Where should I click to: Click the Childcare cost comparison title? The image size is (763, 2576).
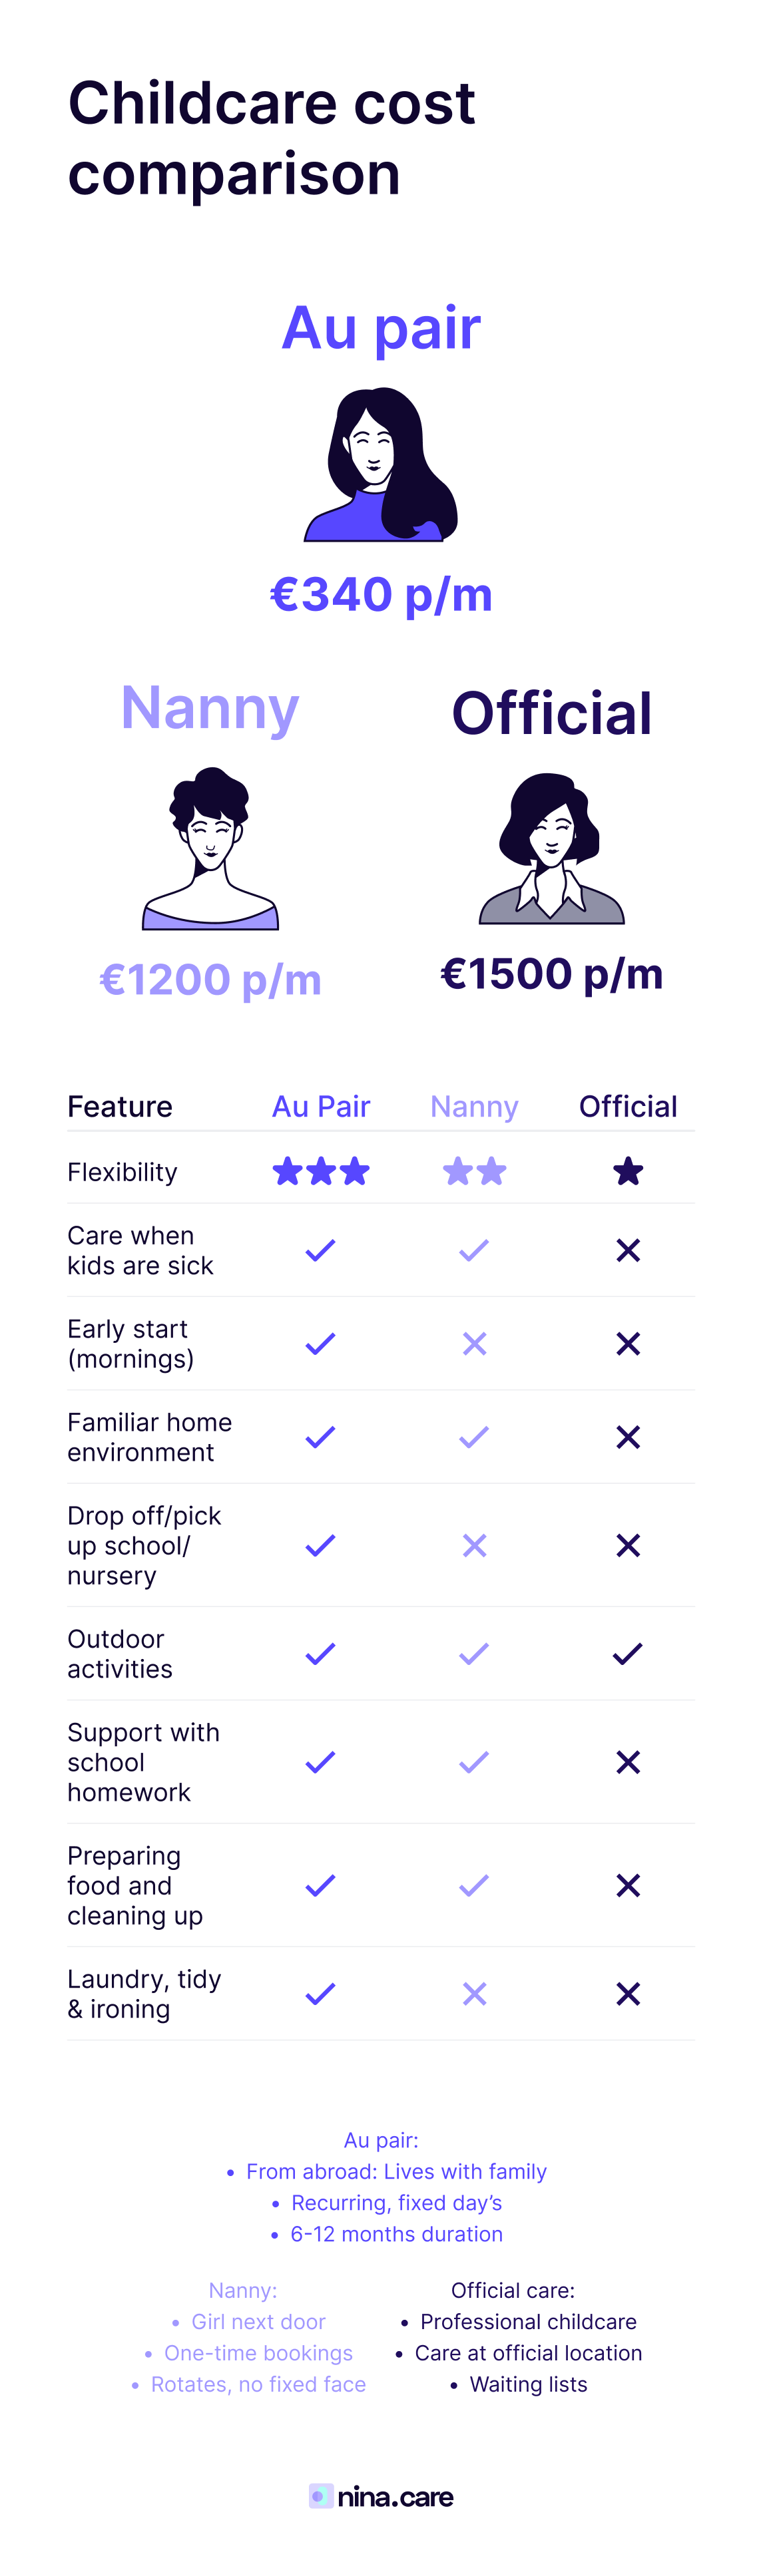coord(271,138)
